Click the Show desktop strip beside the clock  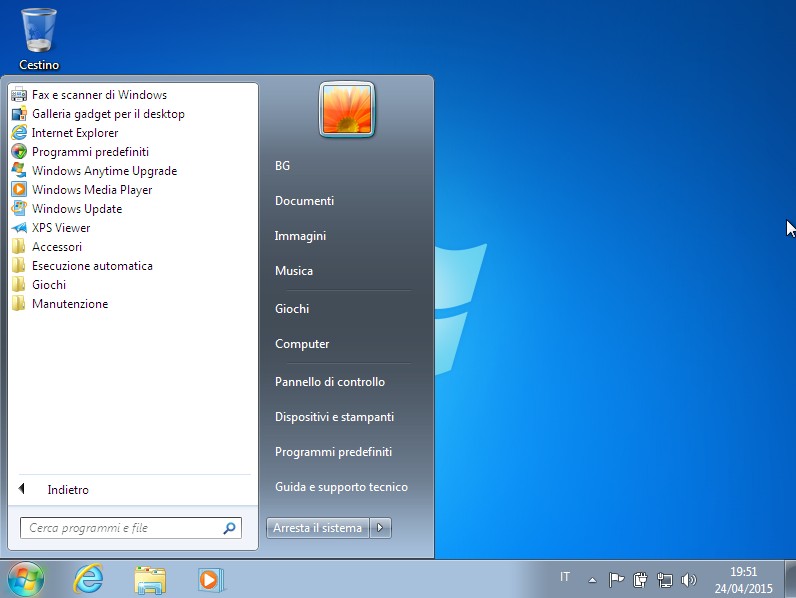pos(790,579)
